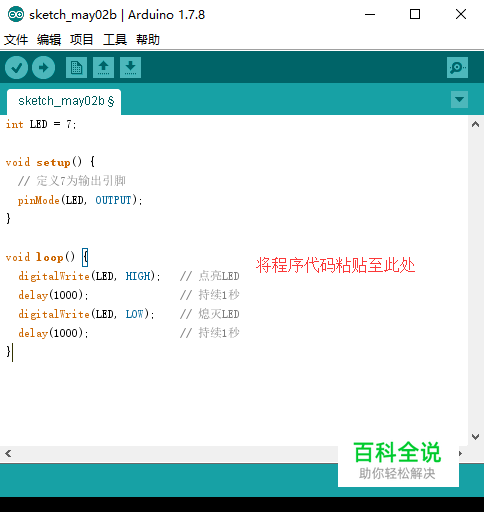Create a new sketch with New icon
This screenshot has height=512, width=484.
[x=76, y=68]
